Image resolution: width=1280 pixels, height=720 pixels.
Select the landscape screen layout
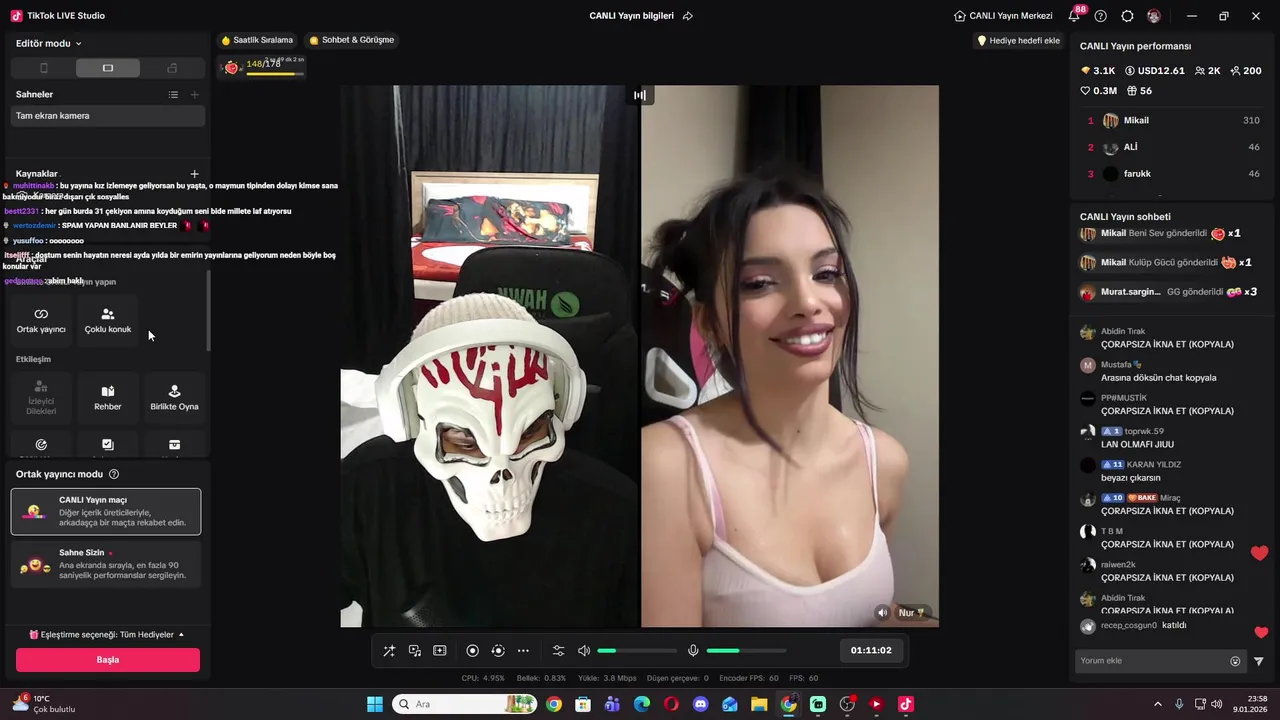[x=108, y=68]
